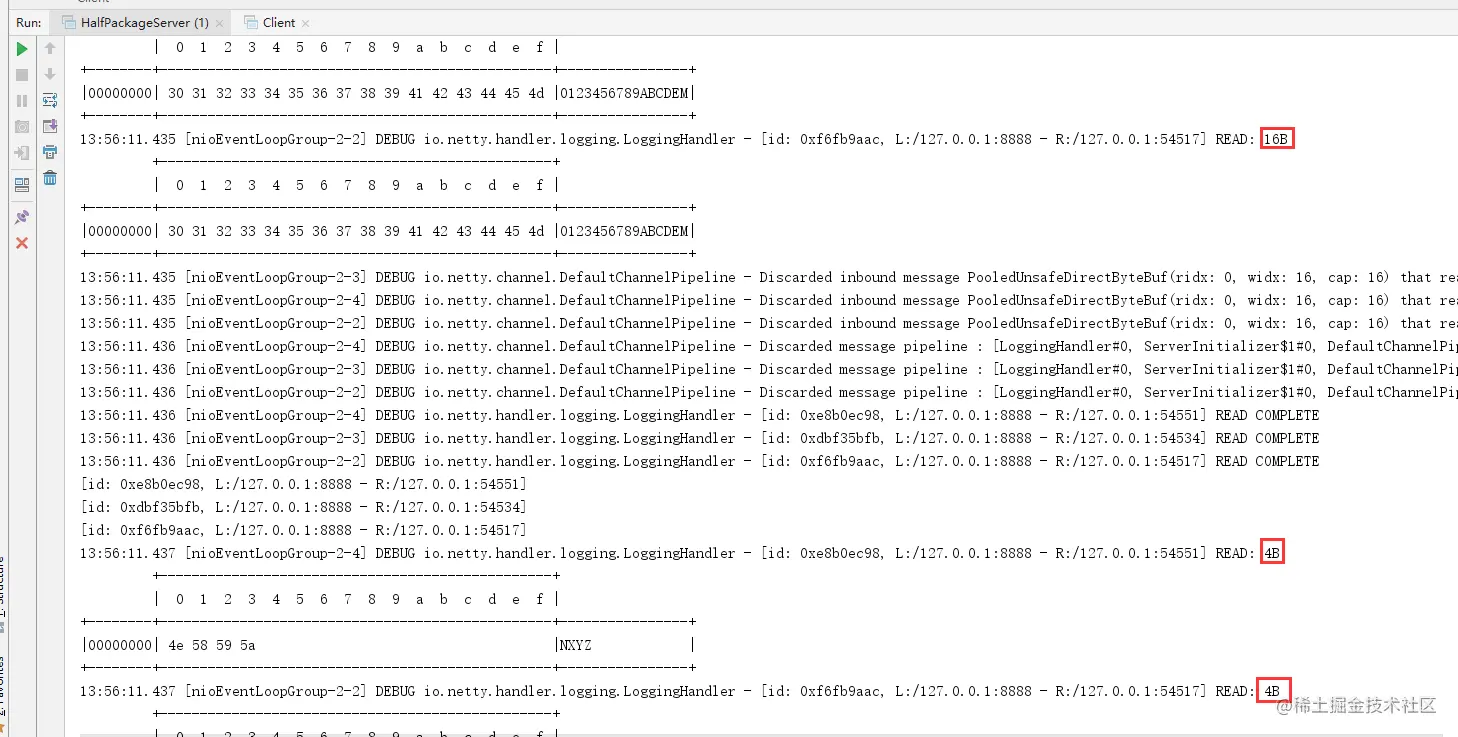
Task: Click the 'Run:' panel label
Action: (28, 22)
